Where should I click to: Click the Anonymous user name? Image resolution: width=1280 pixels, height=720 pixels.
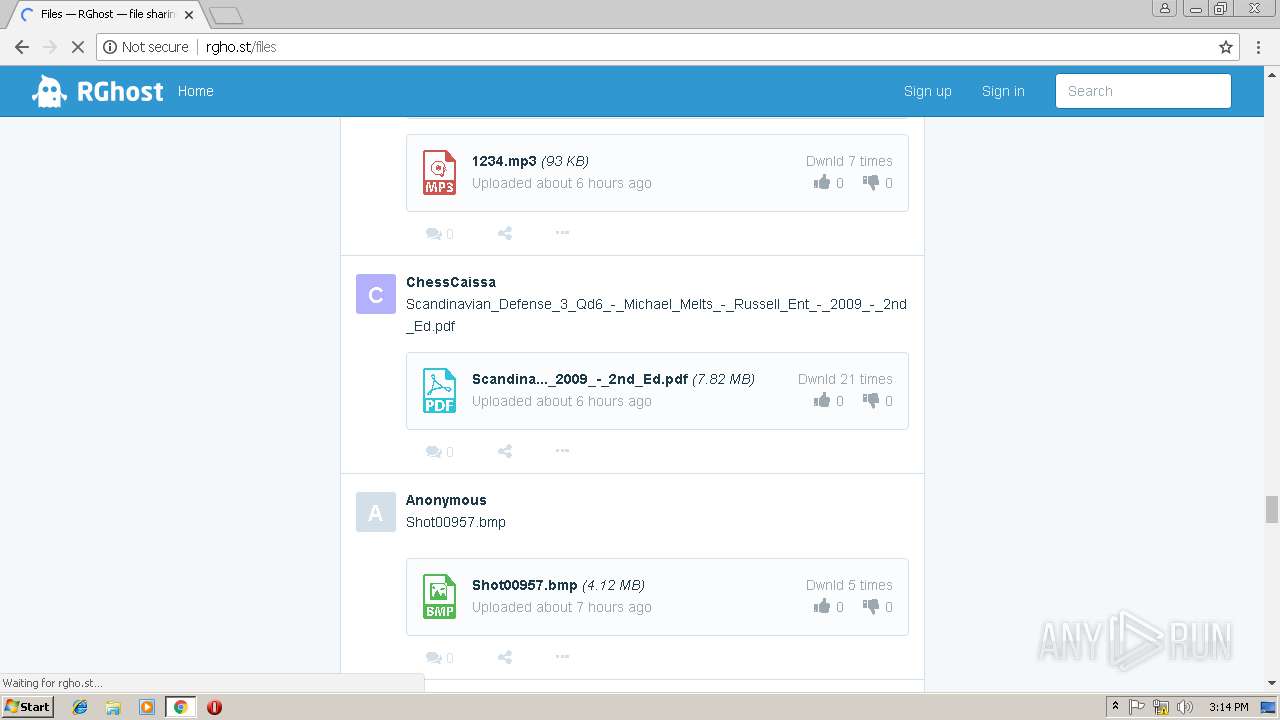446,500
